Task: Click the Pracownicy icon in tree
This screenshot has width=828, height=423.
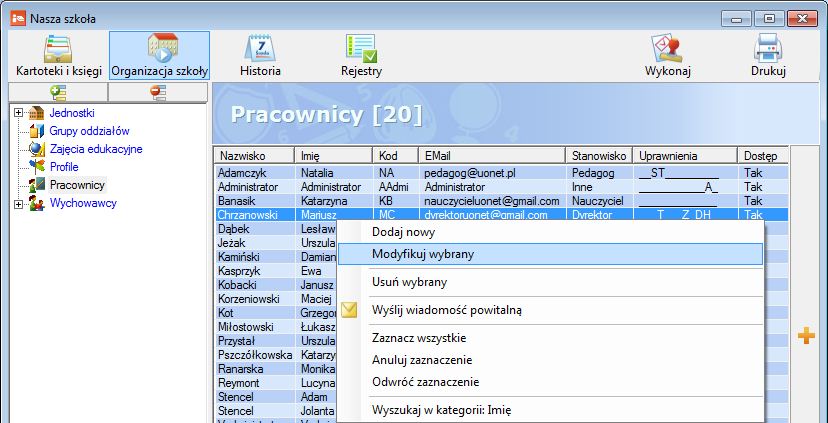Action: 36,185
